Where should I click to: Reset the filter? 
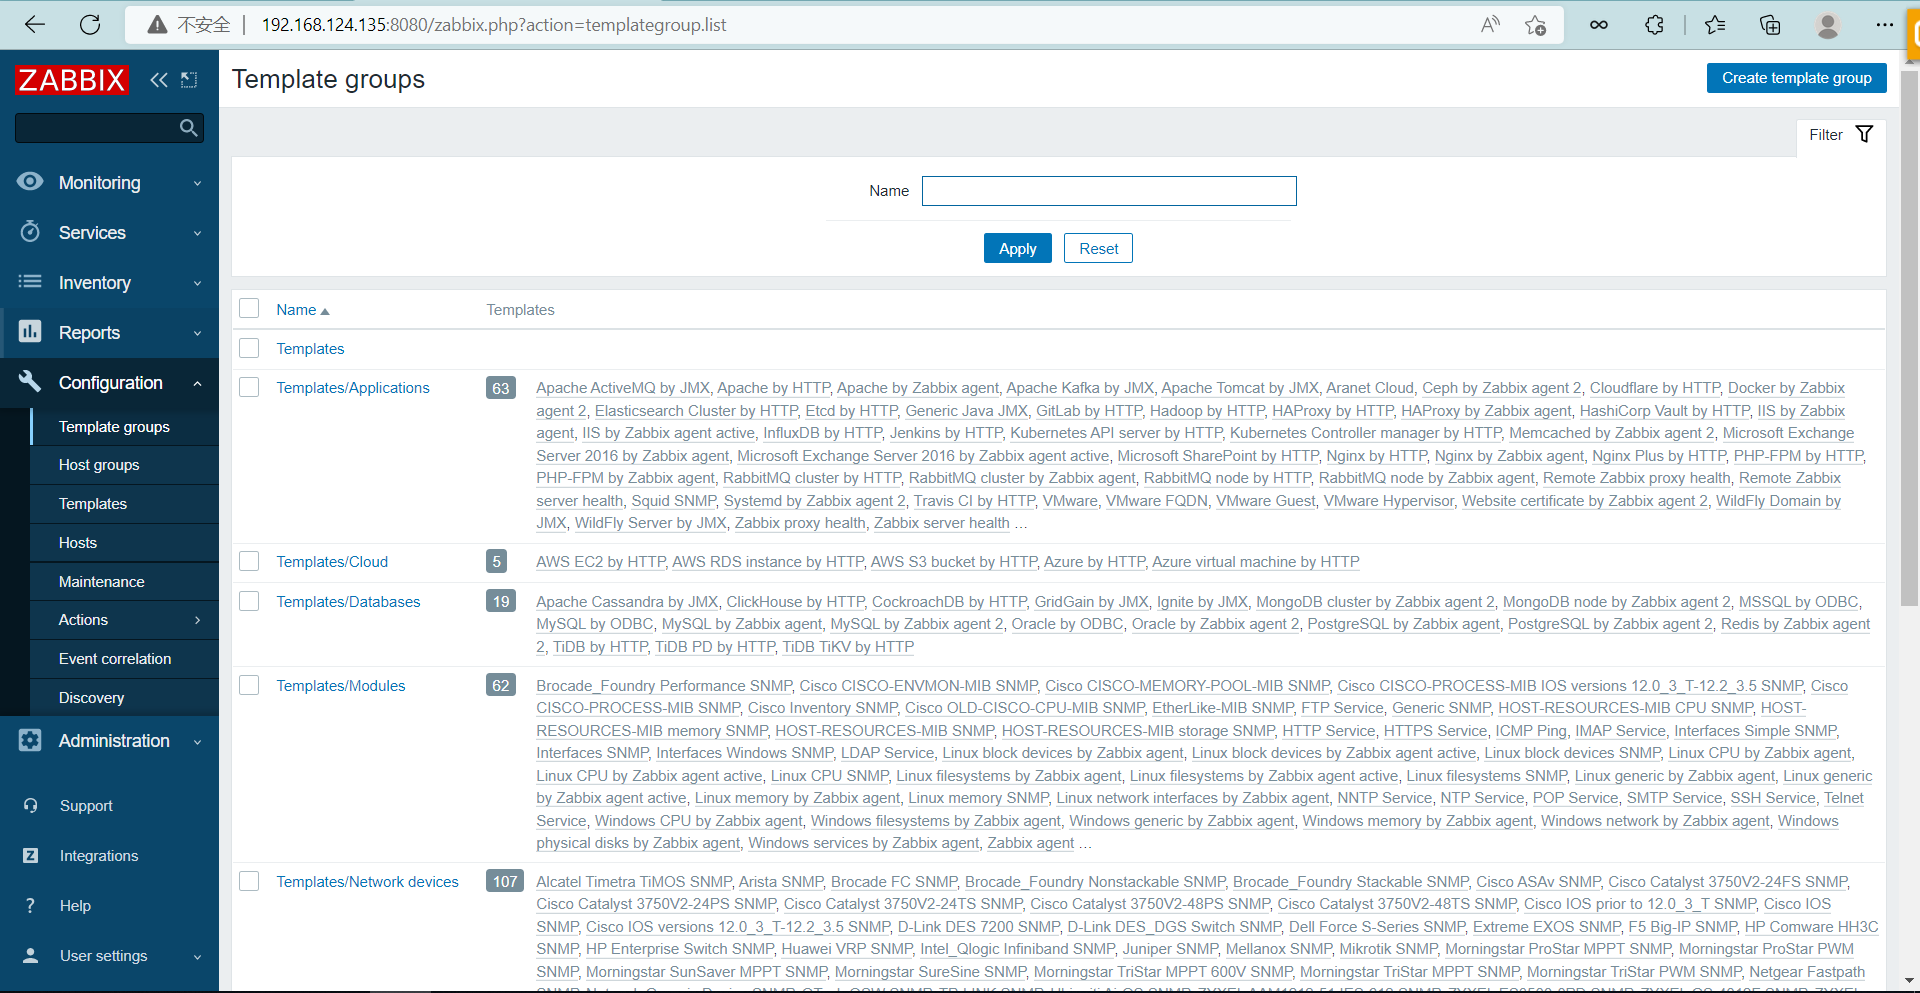pos(1098,248)
